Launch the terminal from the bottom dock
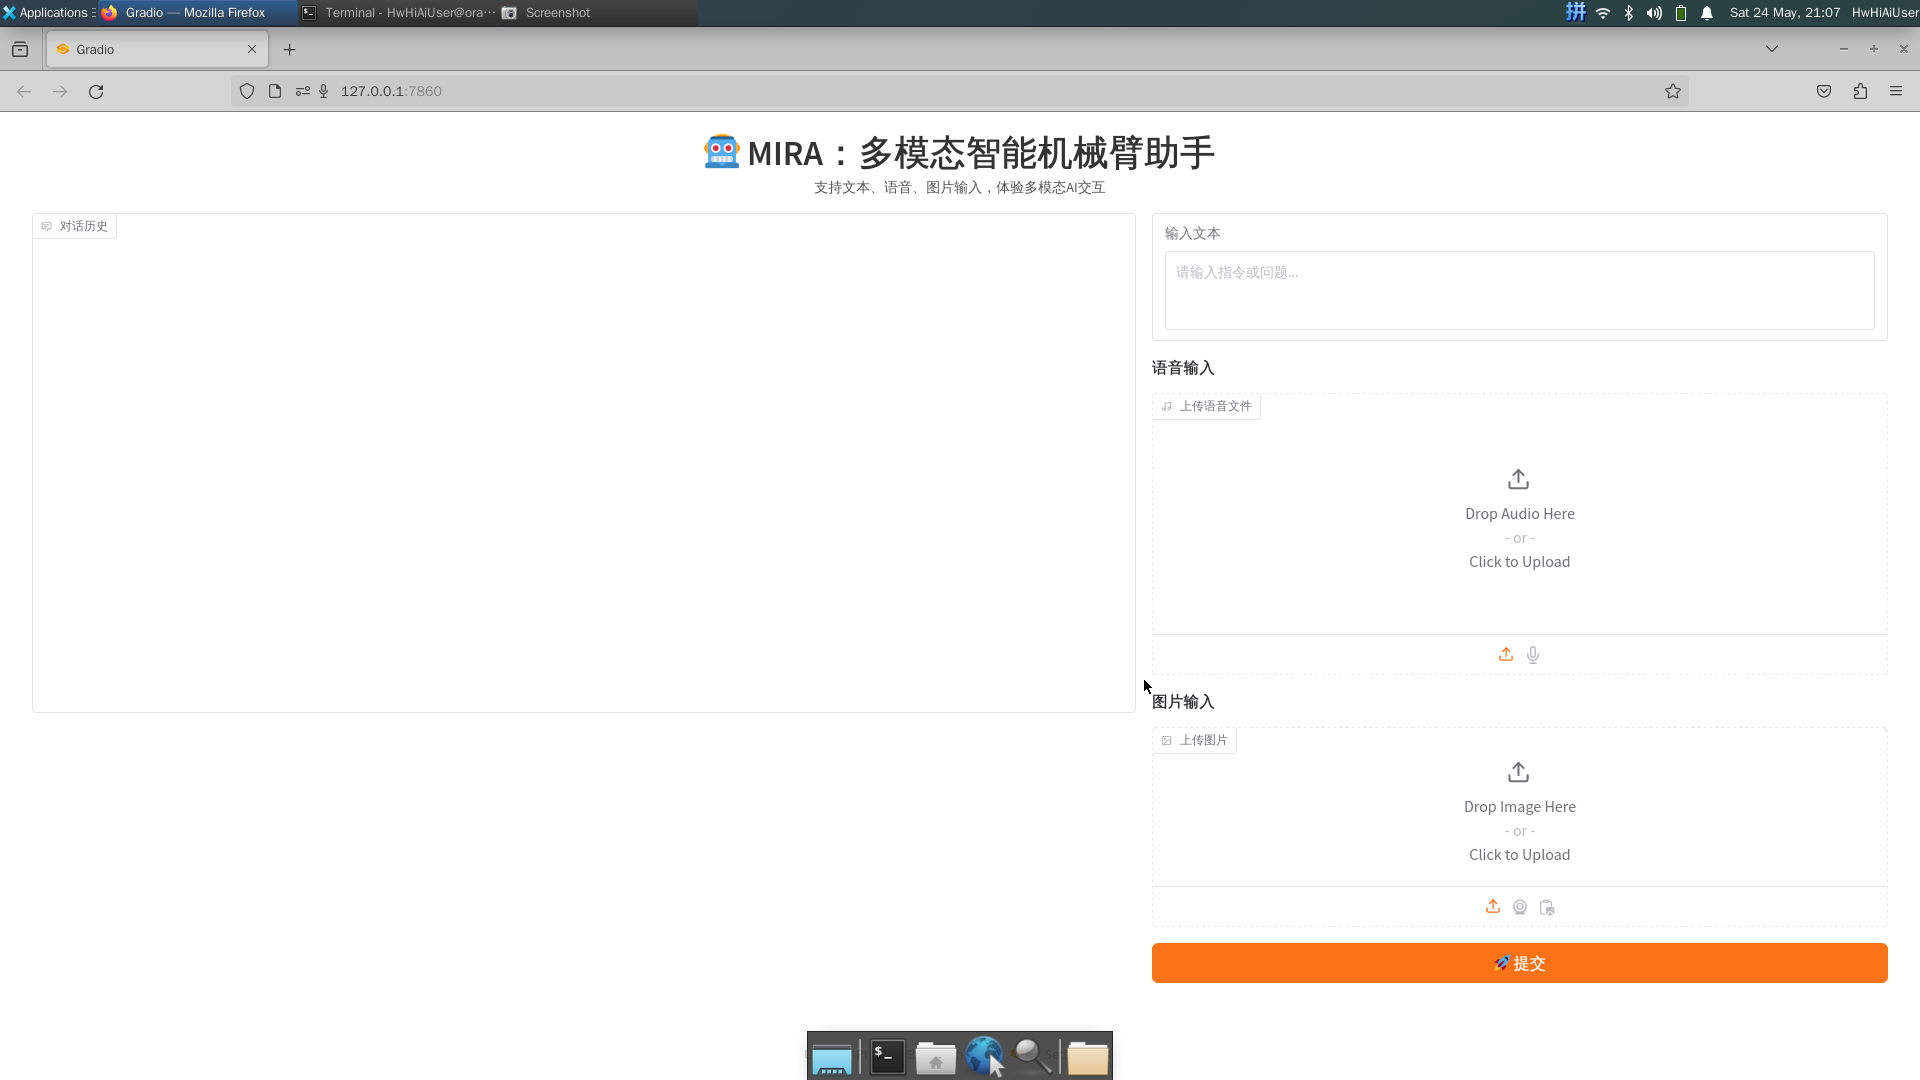 (887, 1057)
